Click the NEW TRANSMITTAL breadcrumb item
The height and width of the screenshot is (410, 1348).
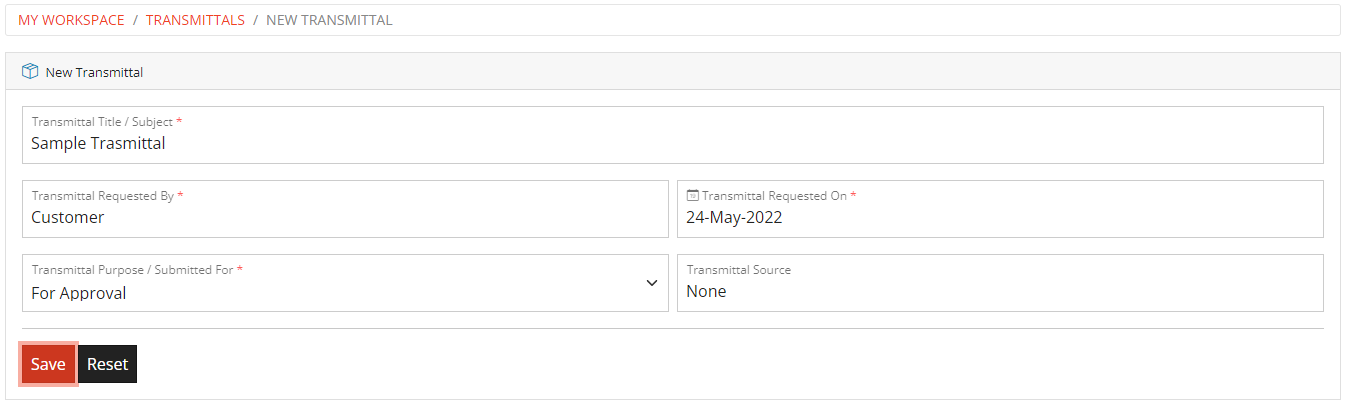pos(329,20)
